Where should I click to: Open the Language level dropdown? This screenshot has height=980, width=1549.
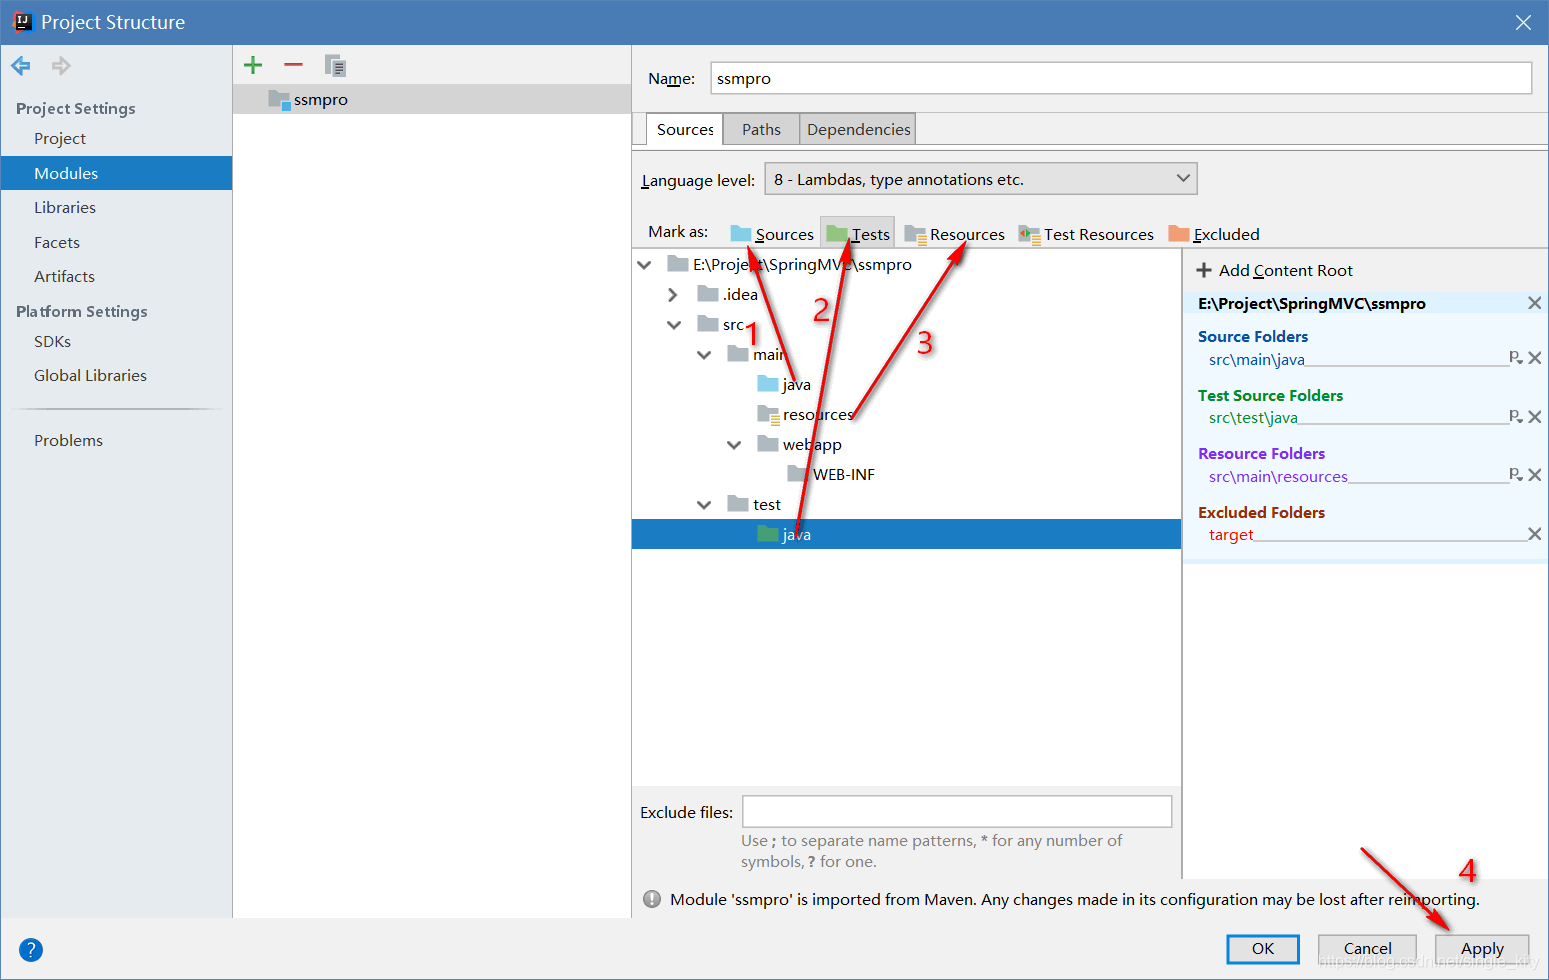coord(981,179)
